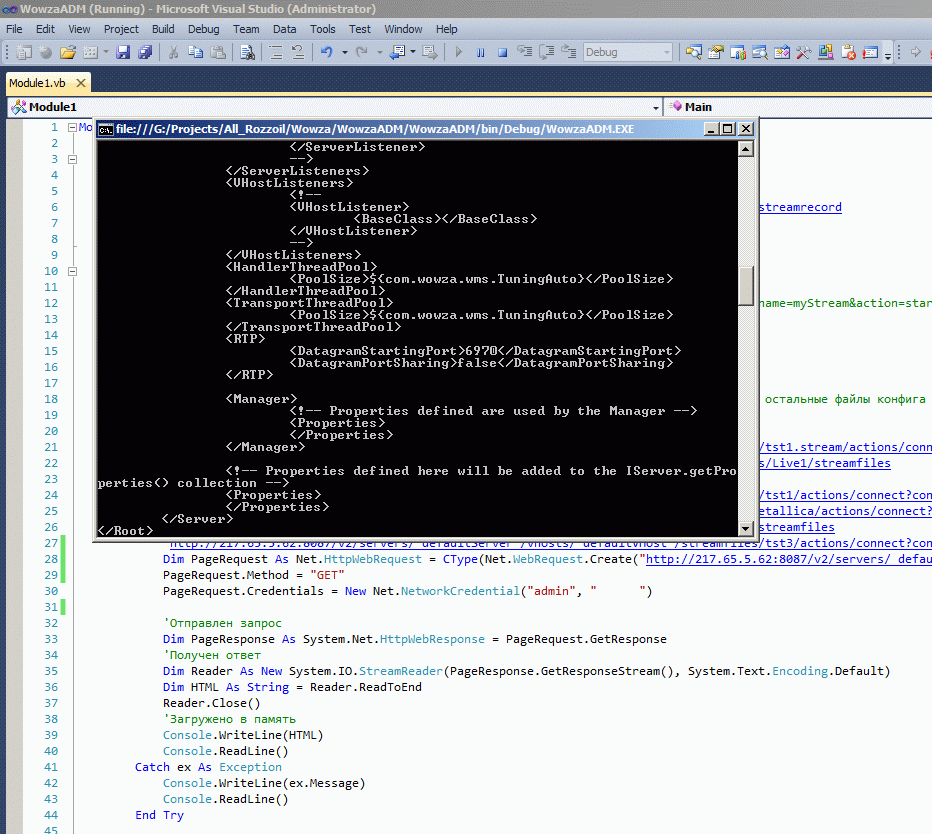Open the Edit menu

[x=45, y=29]
